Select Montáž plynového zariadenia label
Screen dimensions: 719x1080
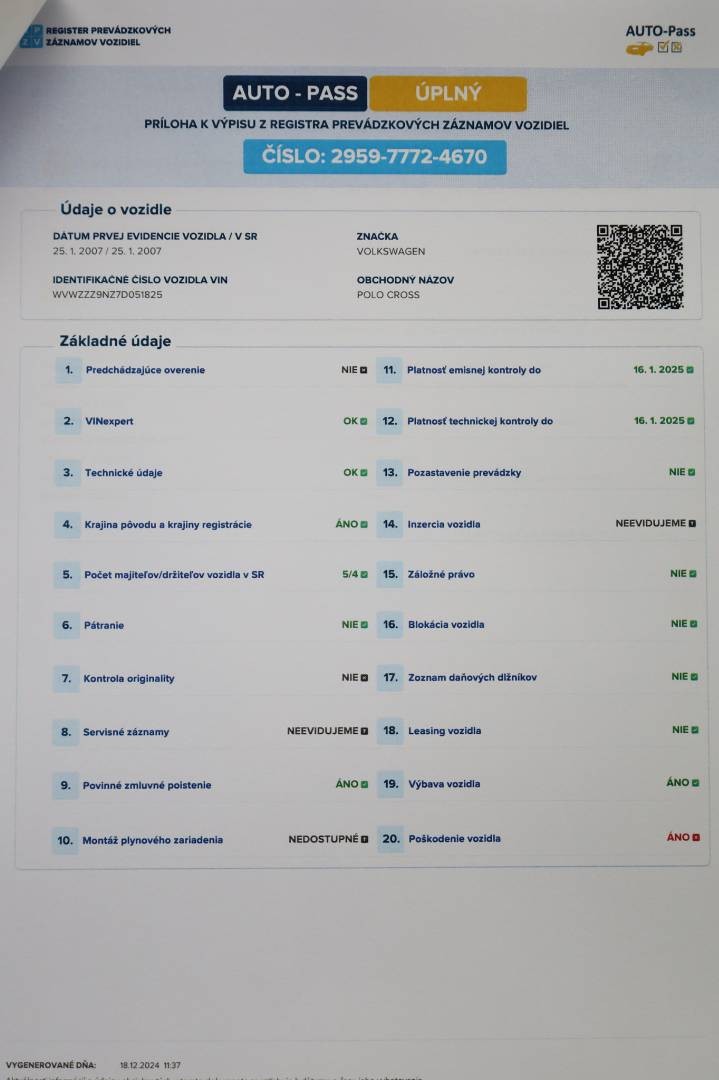click(152, 840)
